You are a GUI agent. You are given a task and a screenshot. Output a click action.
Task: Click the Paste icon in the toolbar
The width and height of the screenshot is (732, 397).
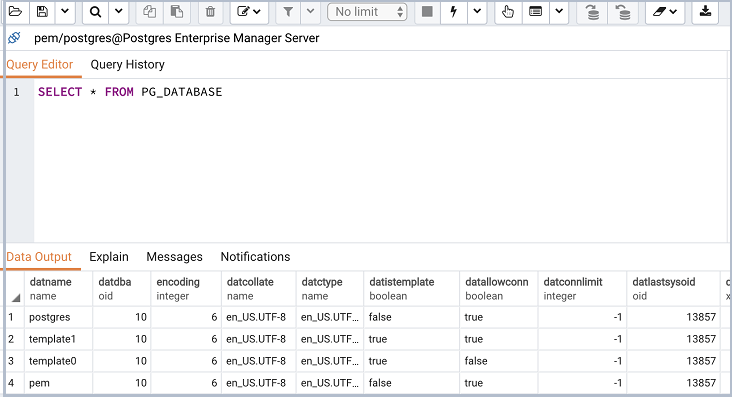click(176, 12)
